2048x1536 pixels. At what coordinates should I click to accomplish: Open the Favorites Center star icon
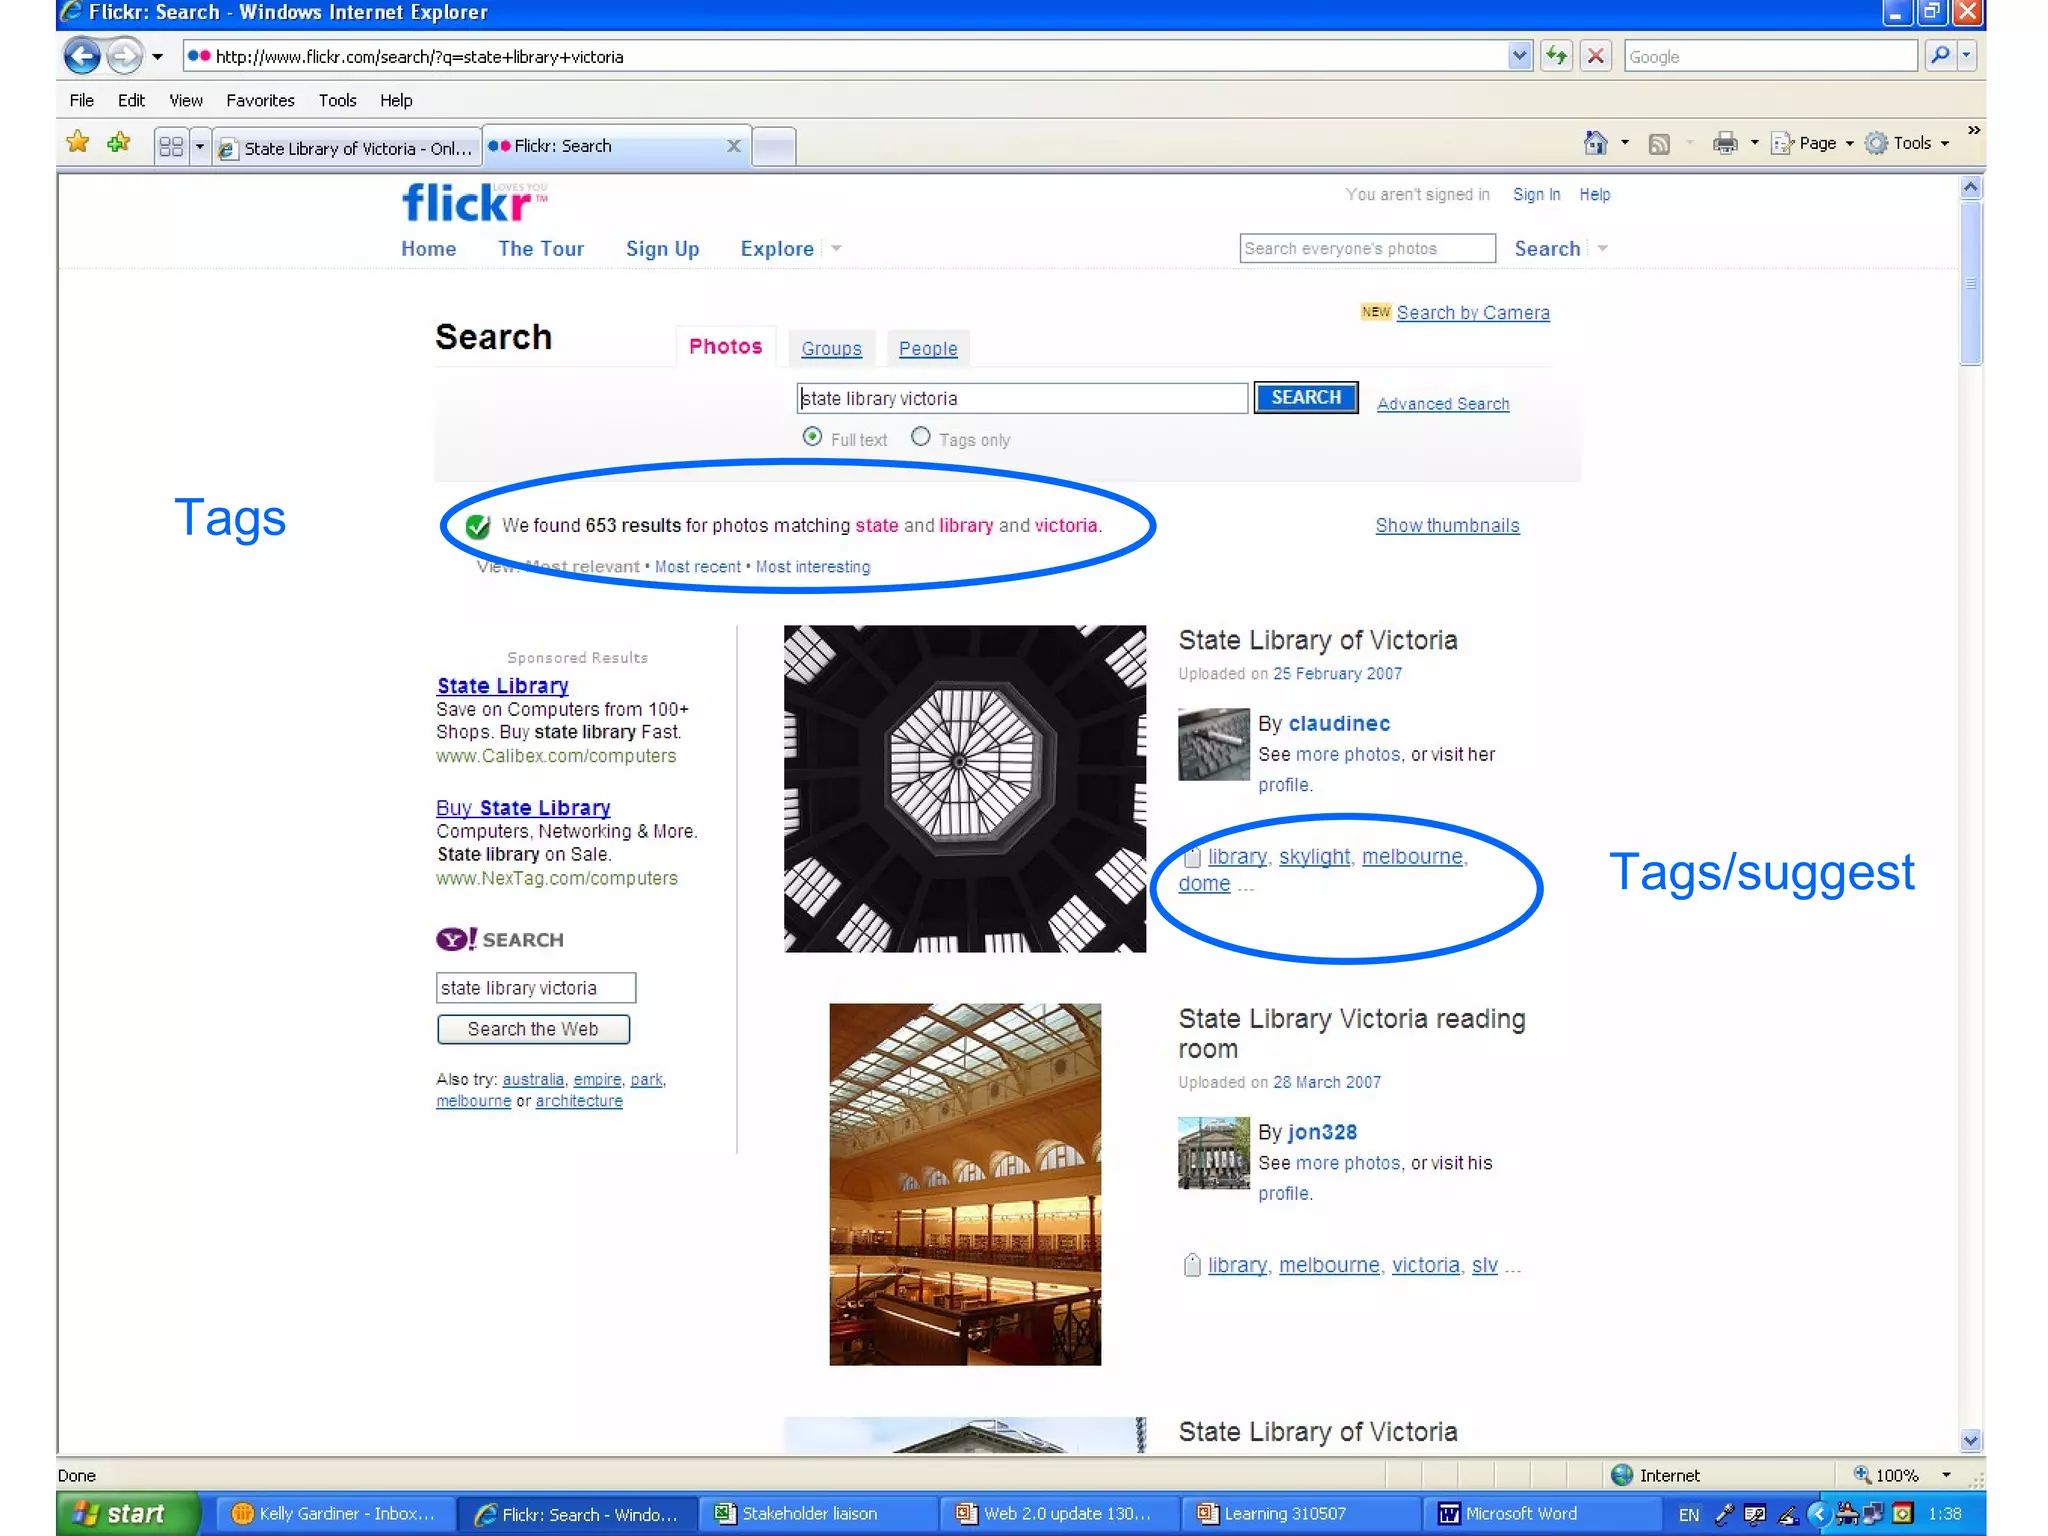tap(77, 143)
